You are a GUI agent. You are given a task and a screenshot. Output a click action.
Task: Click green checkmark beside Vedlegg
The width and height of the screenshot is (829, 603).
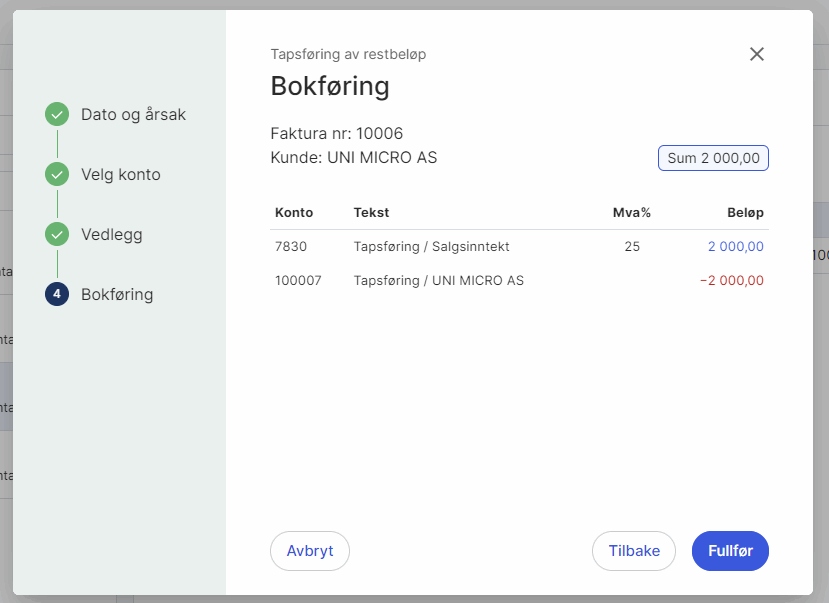coord(57,234)
